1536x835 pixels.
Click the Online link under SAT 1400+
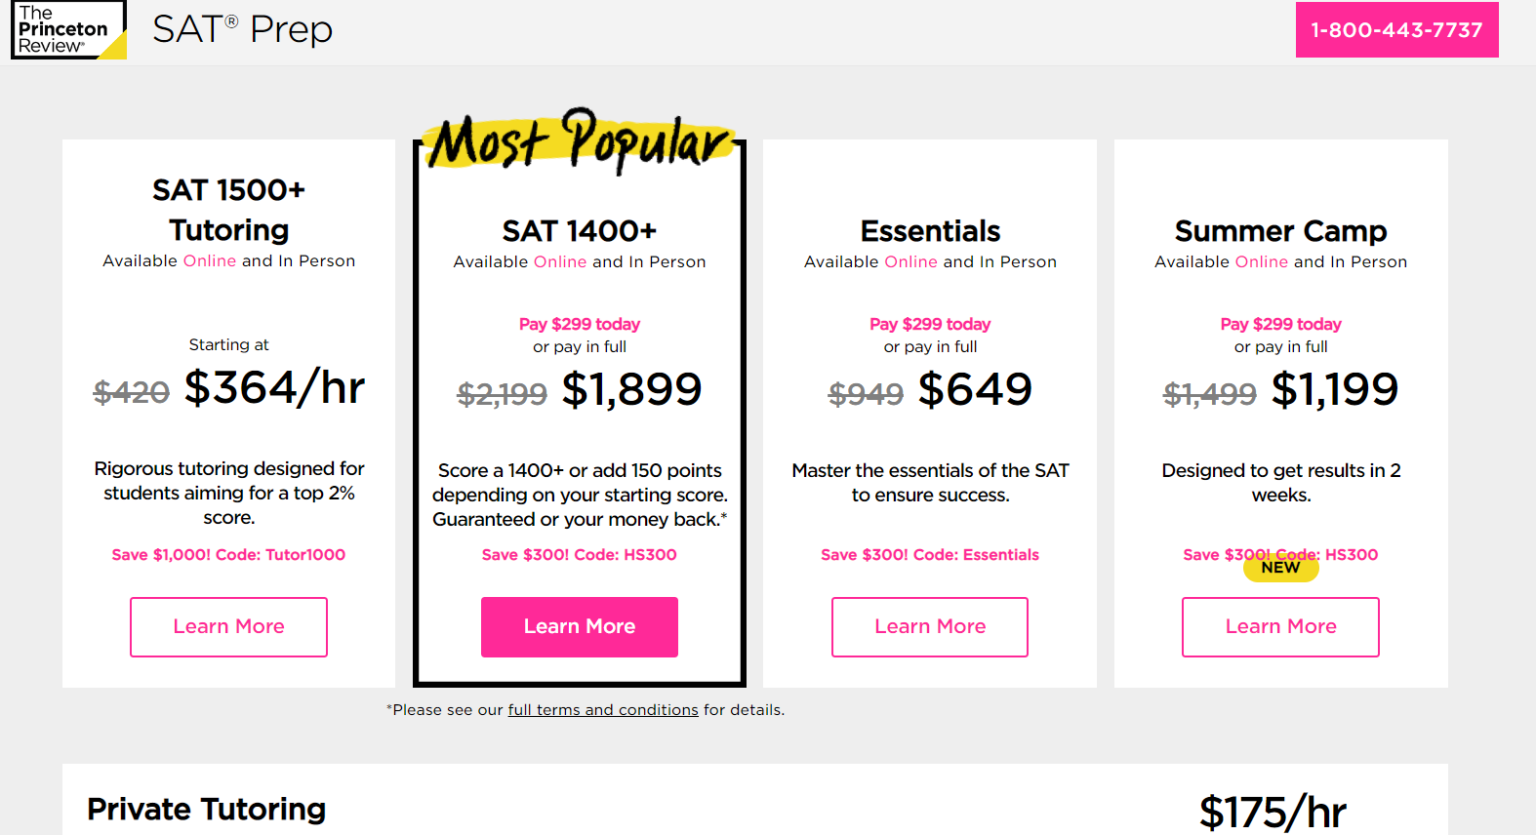click(x=560, y=262)
